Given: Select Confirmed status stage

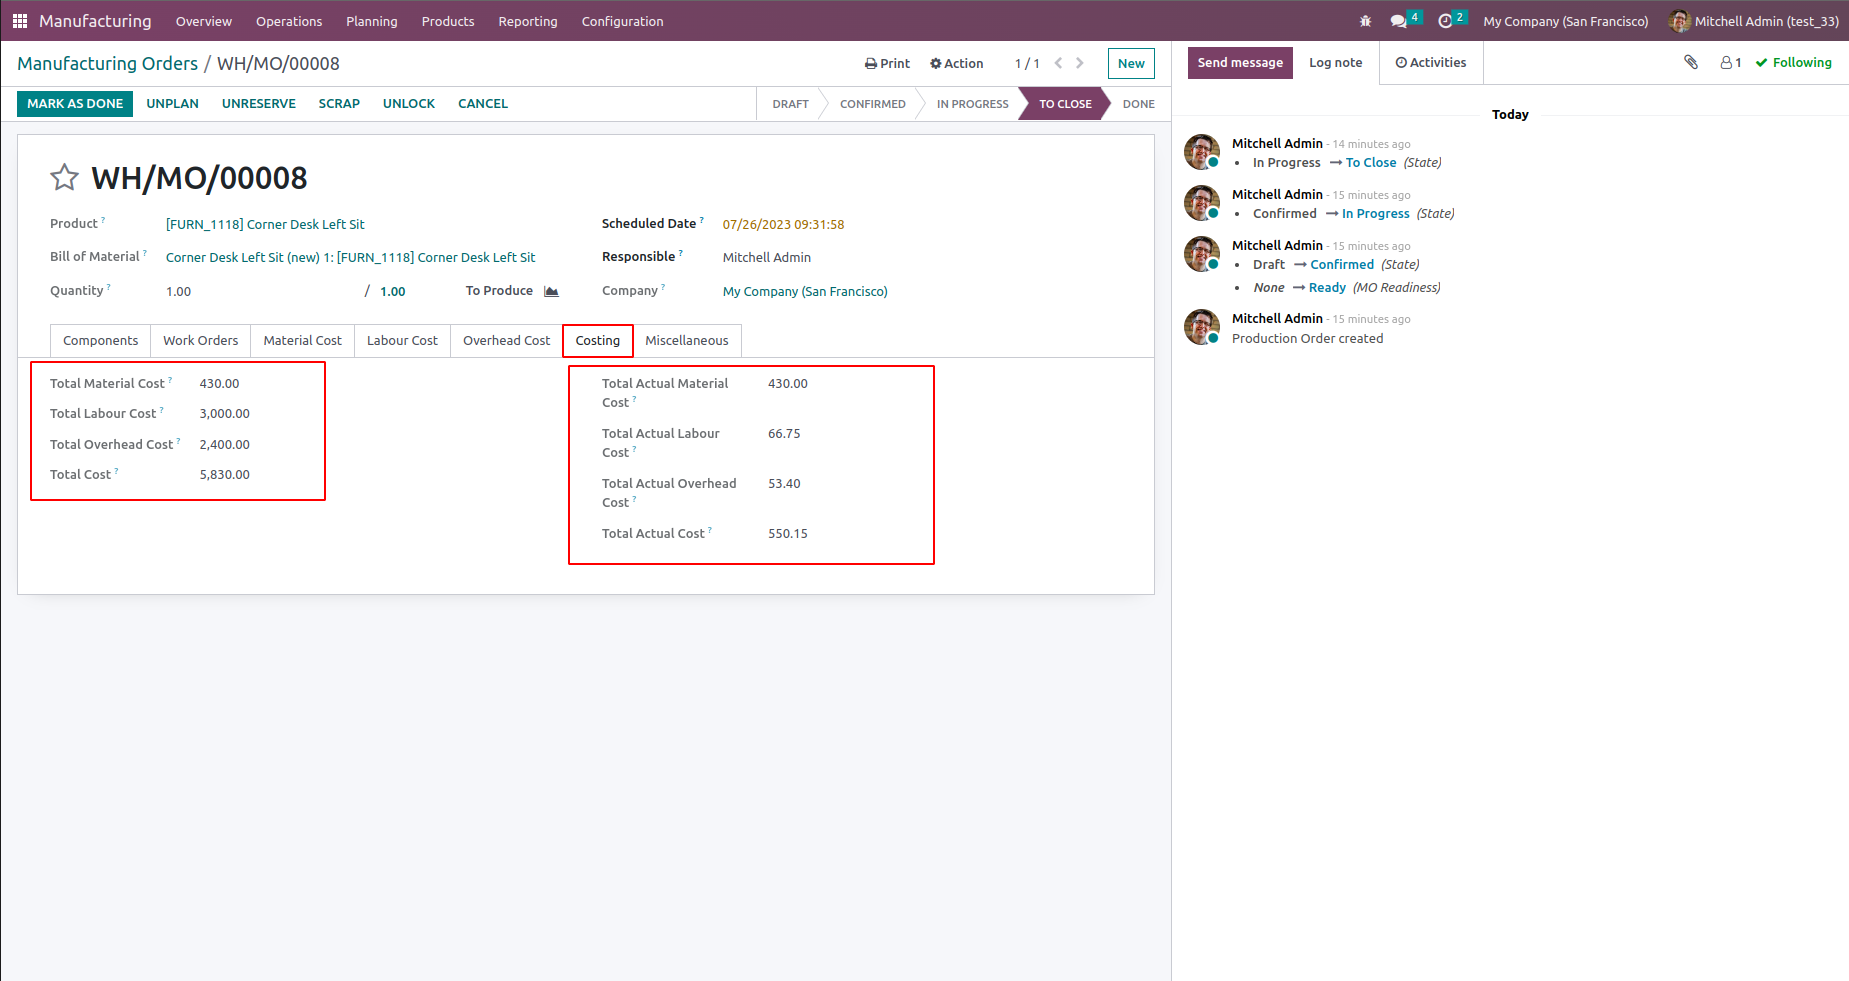Looking at the screenshot, I should 872,104.
